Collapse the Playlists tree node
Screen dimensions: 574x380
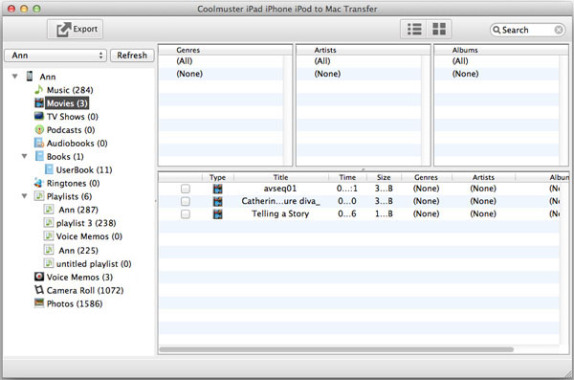(25, 196)
